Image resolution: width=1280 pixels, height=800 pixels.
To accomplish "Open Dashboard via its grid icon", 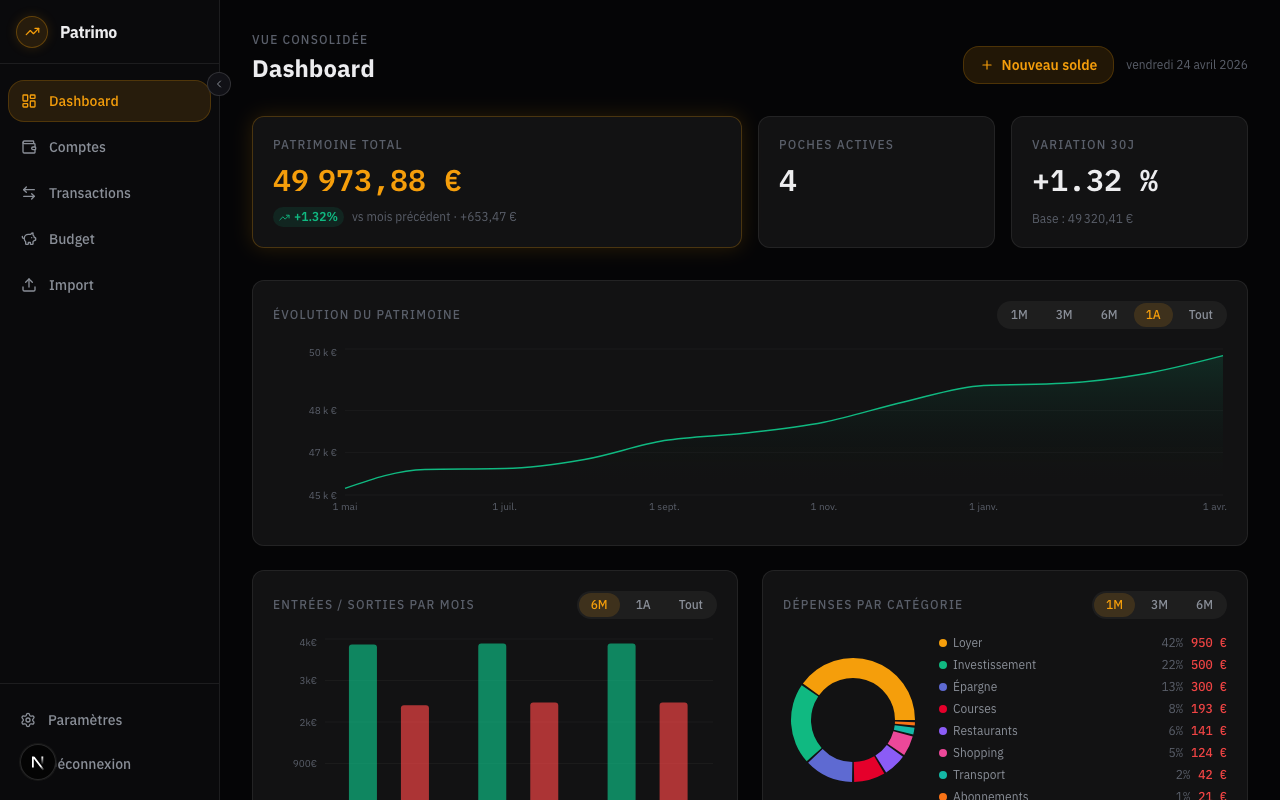I will [29, 101].
